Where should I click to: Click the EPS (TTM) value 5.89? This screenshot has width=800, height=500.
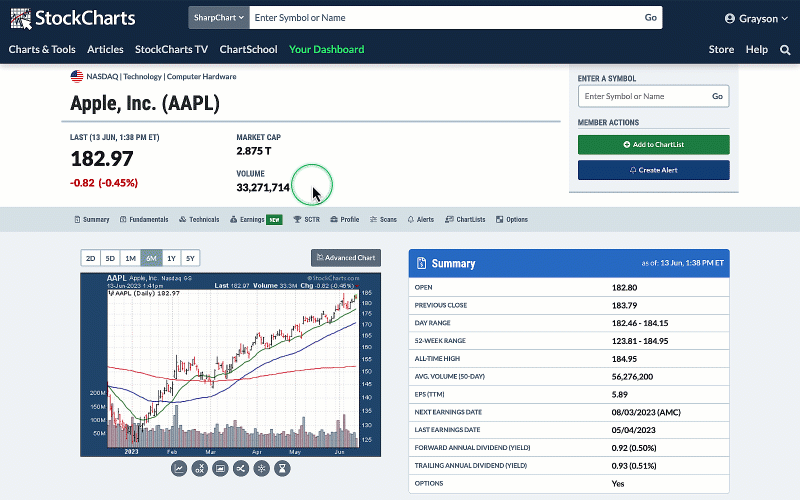[x=619, y=394]
